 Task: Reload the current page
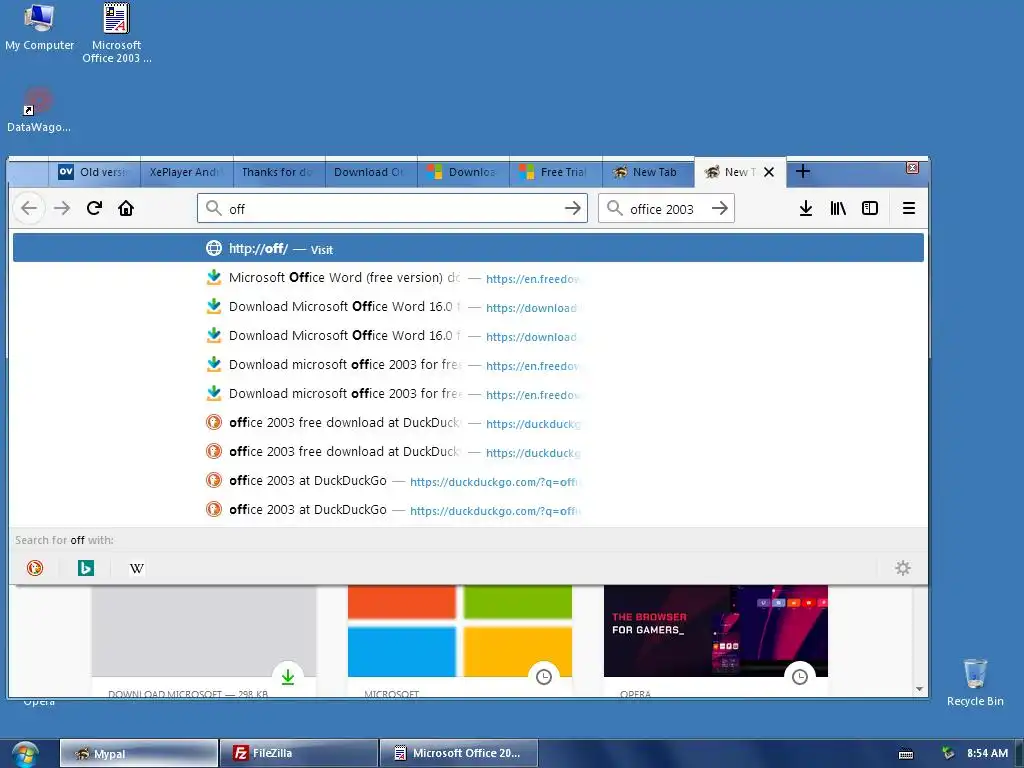click(x=94, y=208)
